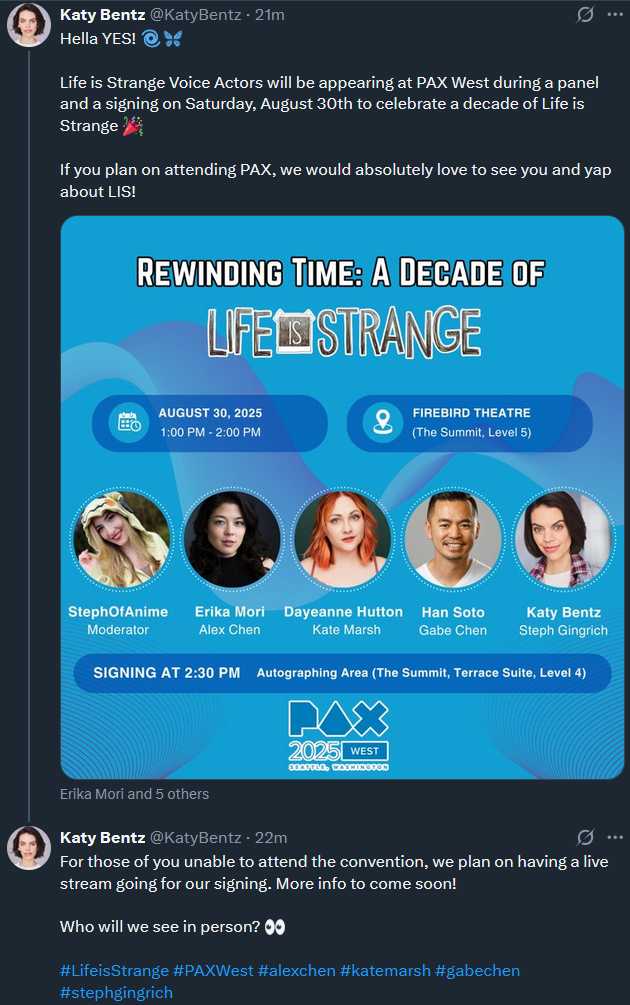Open more options menu on second tweet

point(615,837)
